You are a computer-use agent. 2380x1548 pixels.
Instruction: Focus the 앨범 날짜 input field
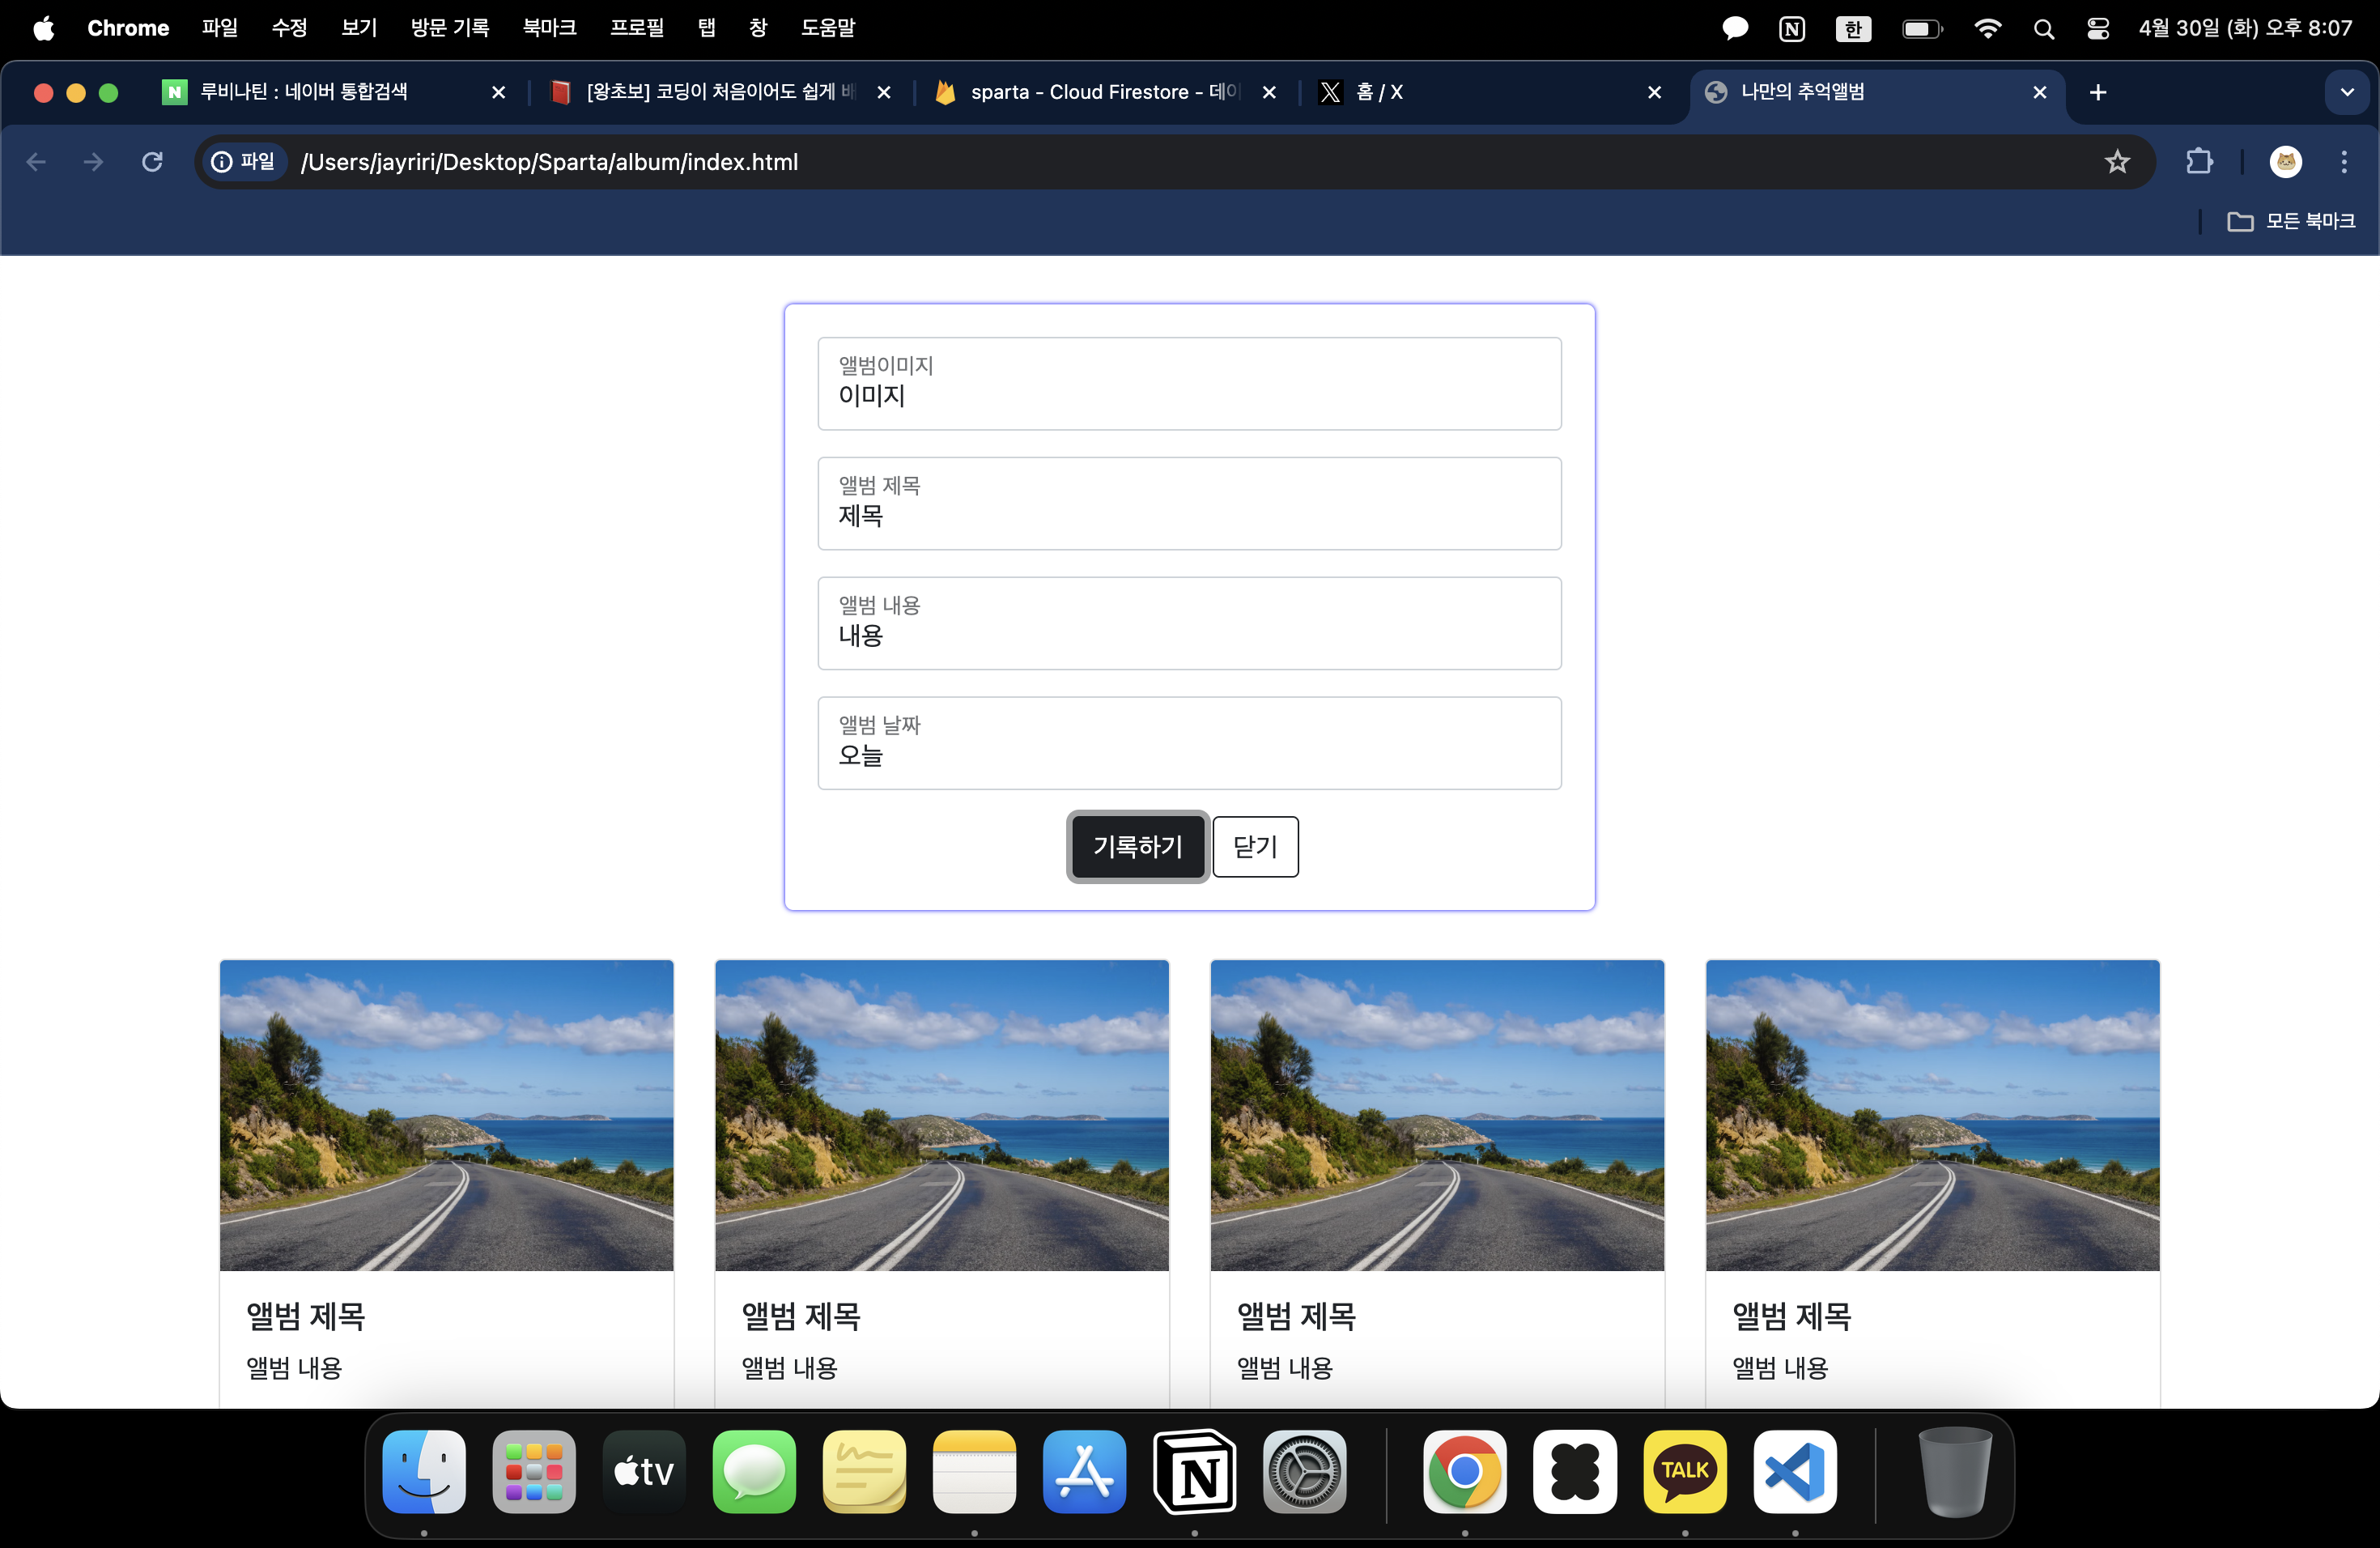pyautogui.click(x=1189, y=744)
